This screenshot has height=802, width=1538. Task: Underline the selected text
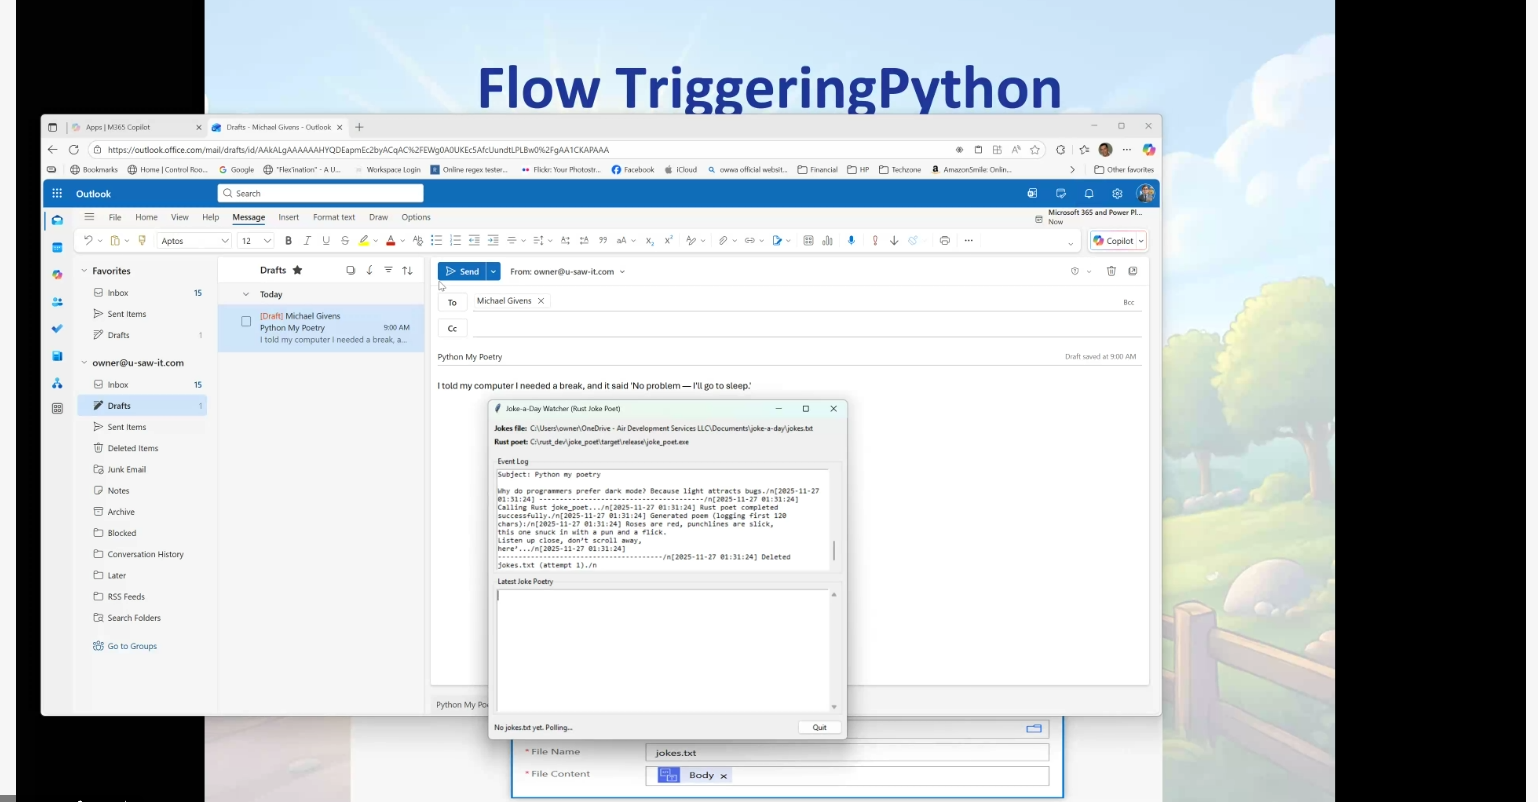(x=326, y=241)
